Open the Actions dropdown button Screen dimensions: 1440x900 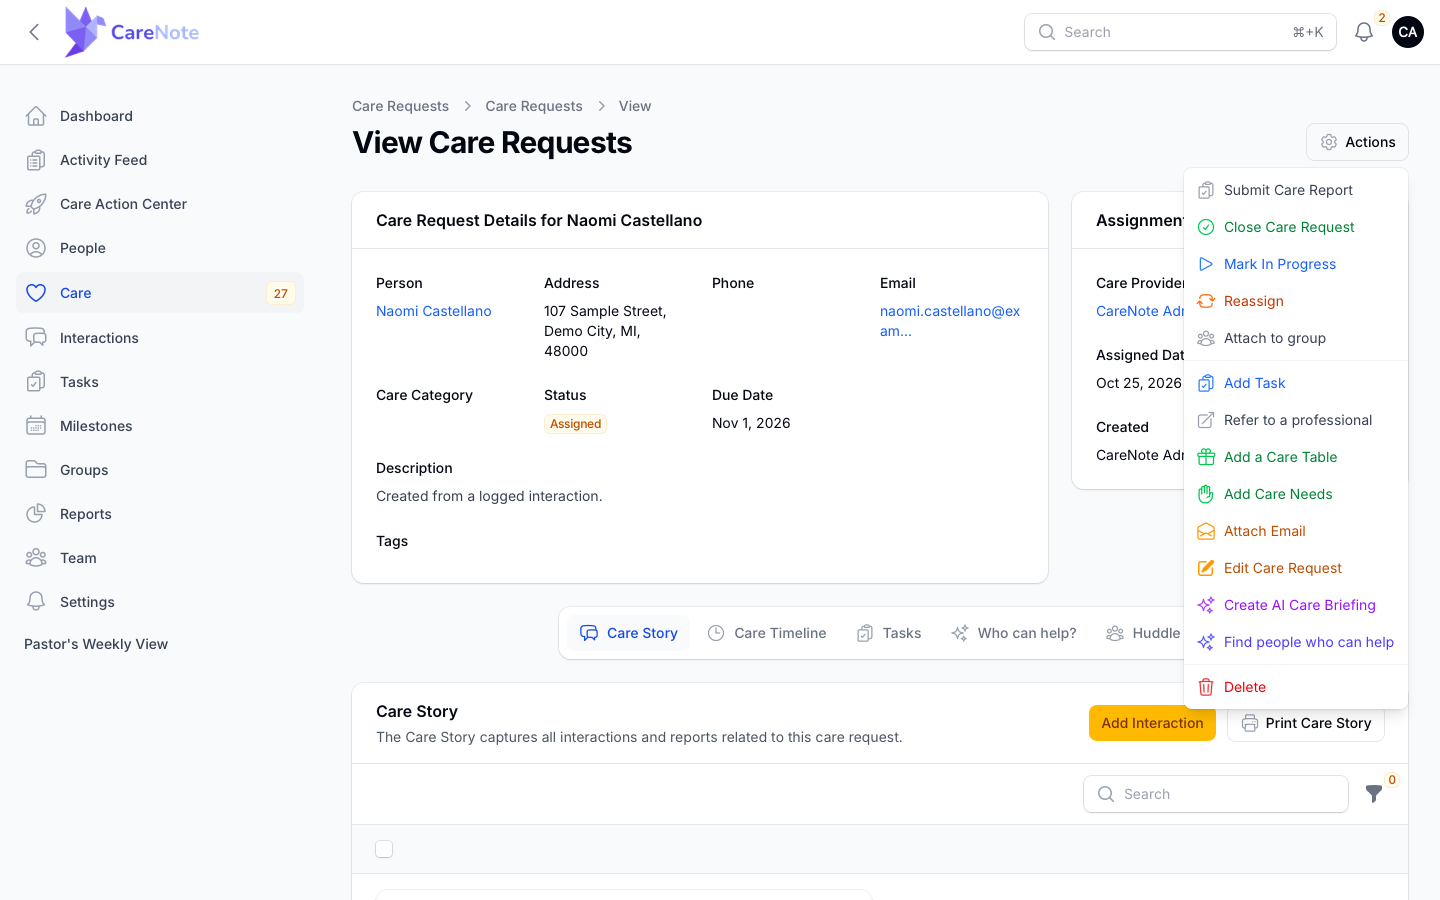(x=1357, y=142)
